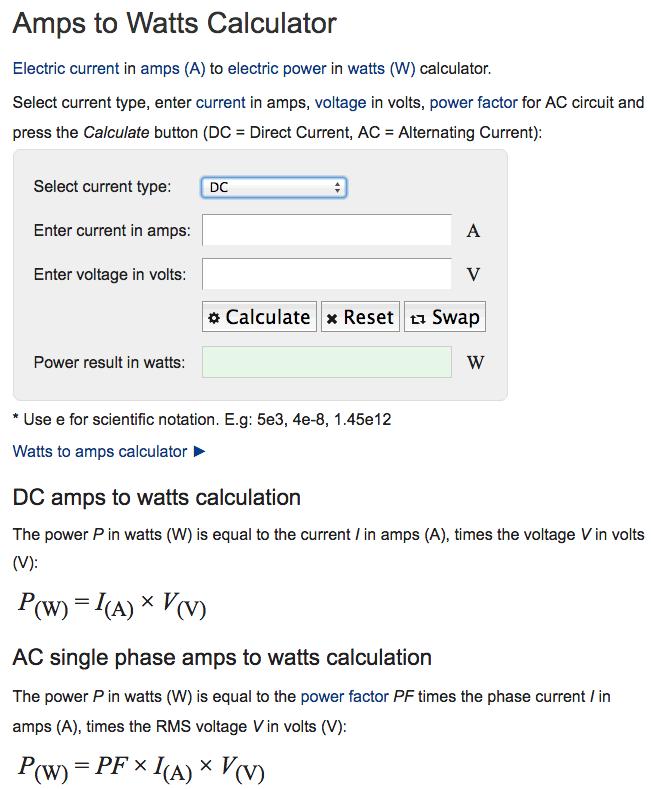Open power factor link in AC single phase section
This screenshot has height=789, width=651.
click(345, 696)
